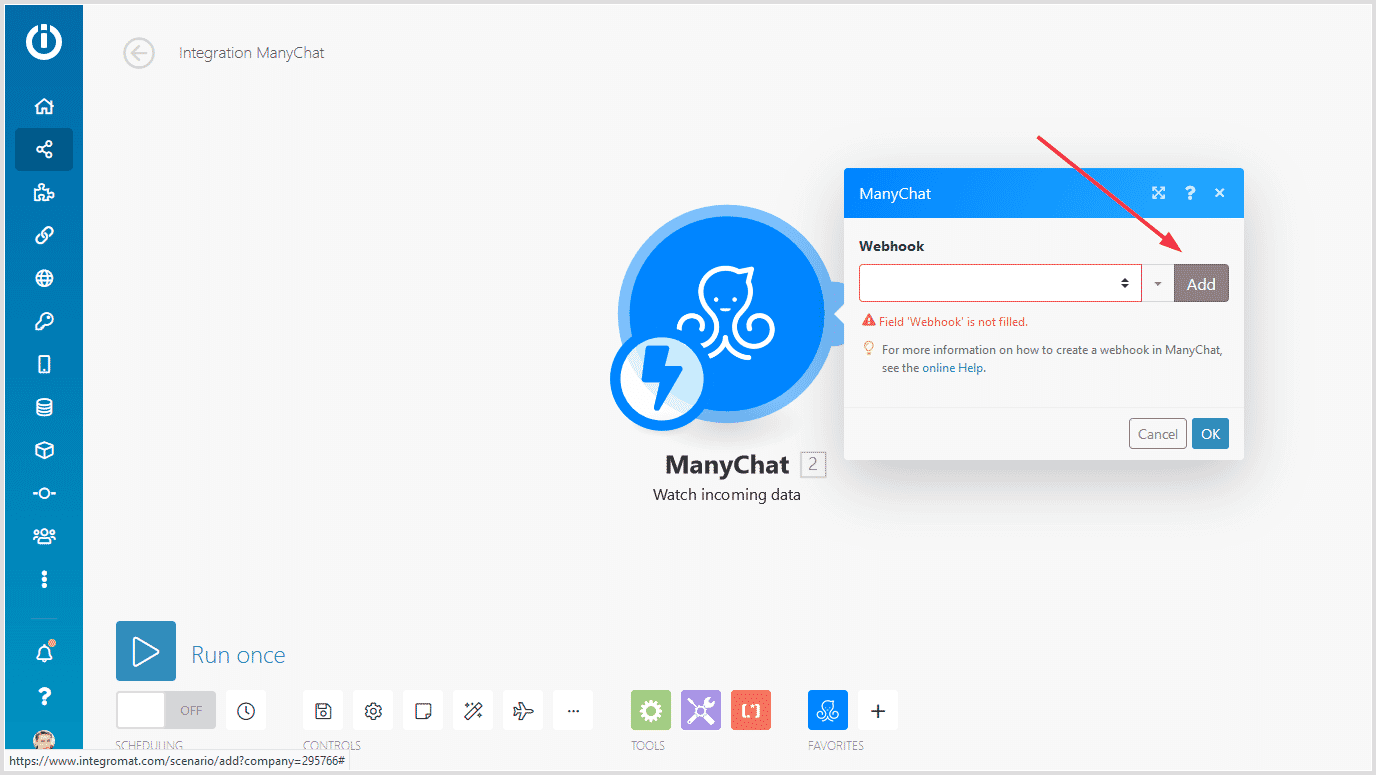Click the Run once play button
This screenshot has width=1376, height=775.
(146, 651)
